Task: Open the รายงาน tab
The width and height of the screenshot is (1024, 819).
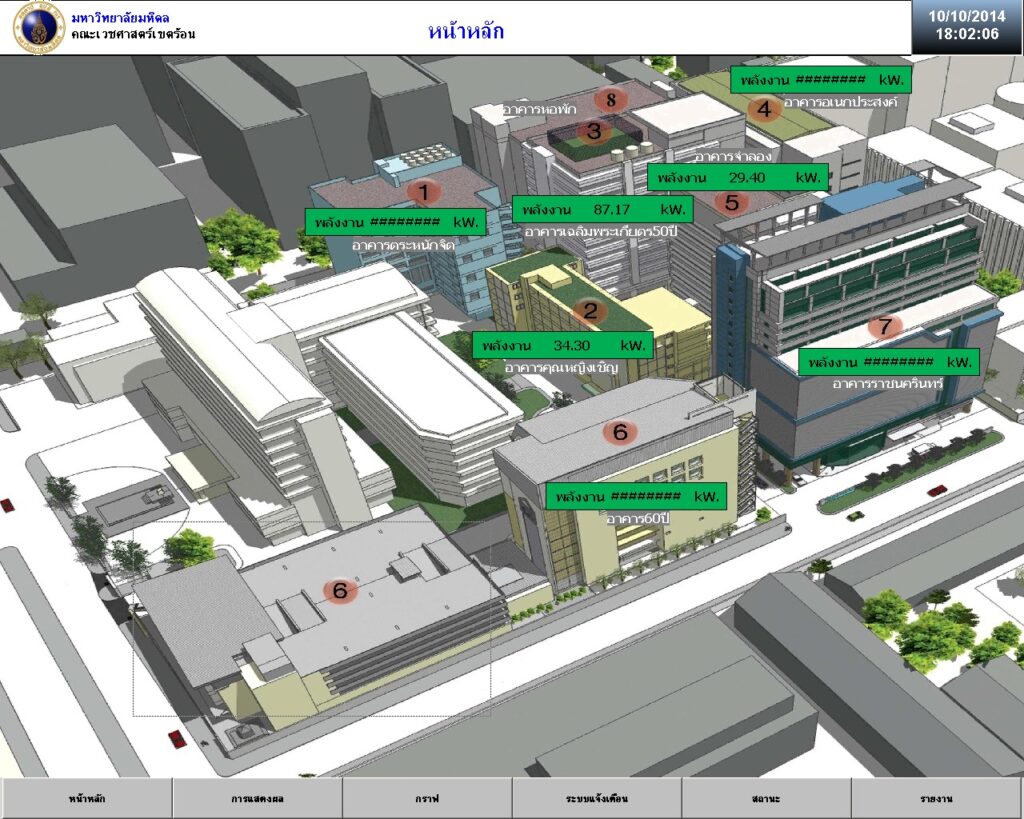Action: pyautogui.click(x=937, y=798)
